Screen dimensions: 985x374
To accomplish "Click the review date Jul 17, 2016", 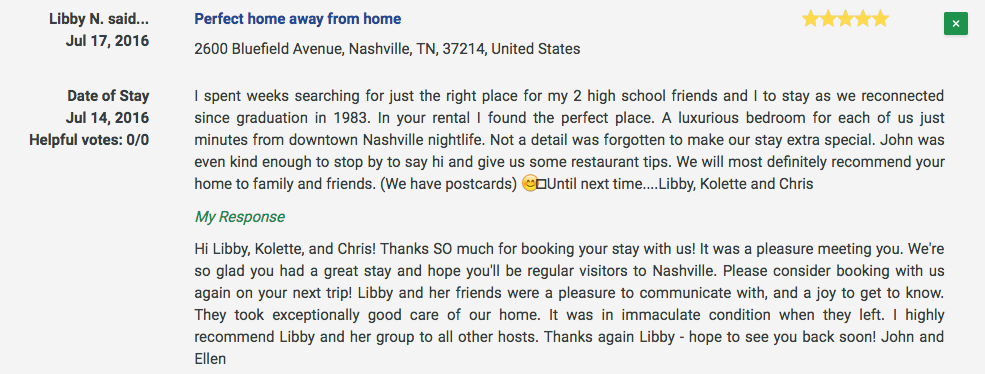I will coord(107,41).
